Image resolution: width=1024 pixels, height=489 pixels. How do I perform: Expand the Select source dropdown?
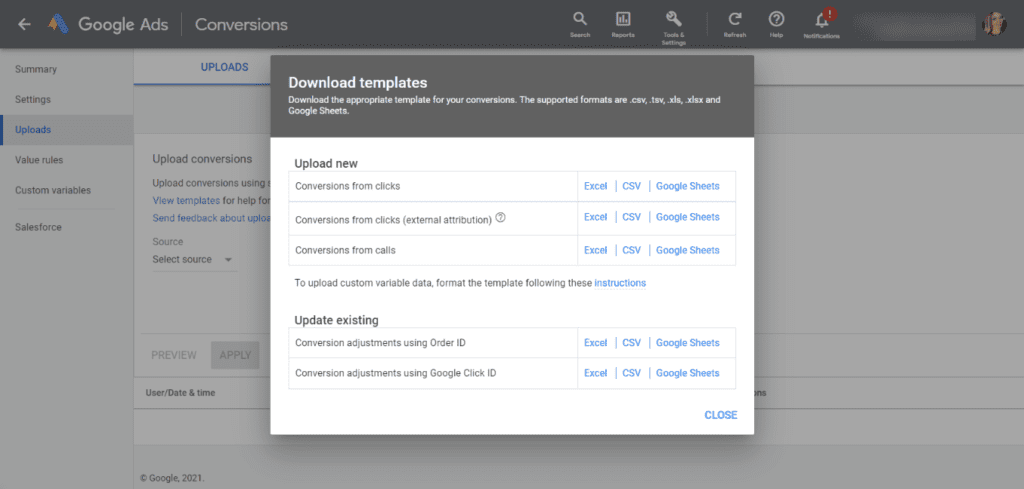pyautogui.click(x=193, y=259)
